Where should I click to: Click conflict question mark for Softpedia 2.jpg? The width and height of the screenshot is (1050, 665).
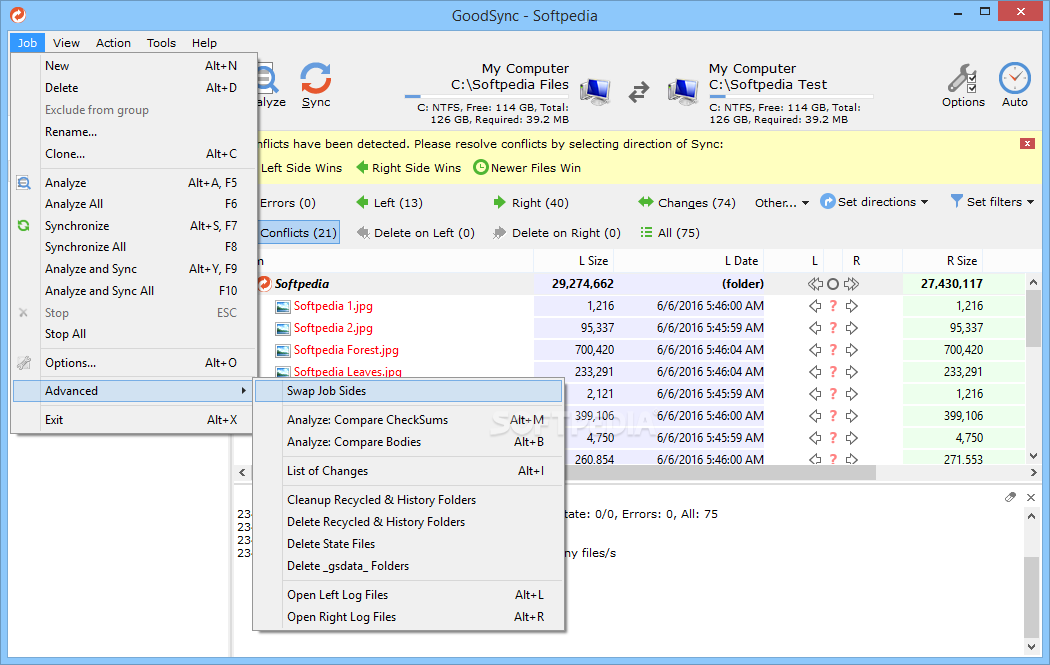(x=833, y=328)
